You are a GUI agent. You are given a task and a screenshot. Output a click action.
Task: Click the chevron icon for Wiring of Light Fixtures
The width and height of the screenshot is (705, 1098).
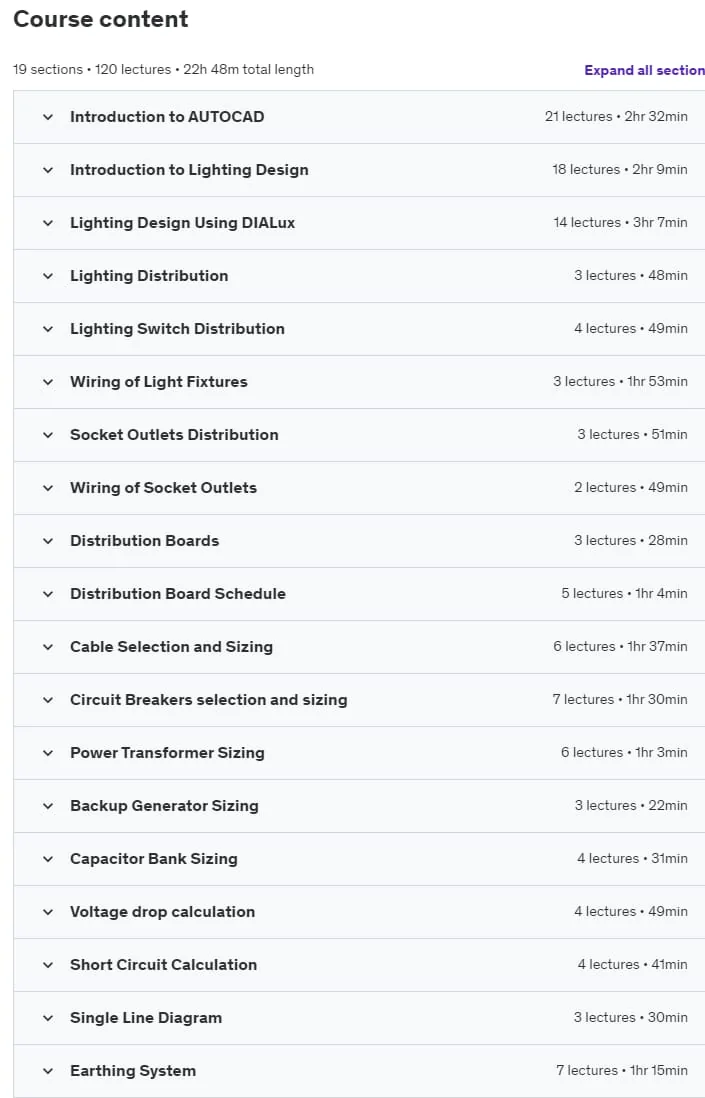(48, 382)
